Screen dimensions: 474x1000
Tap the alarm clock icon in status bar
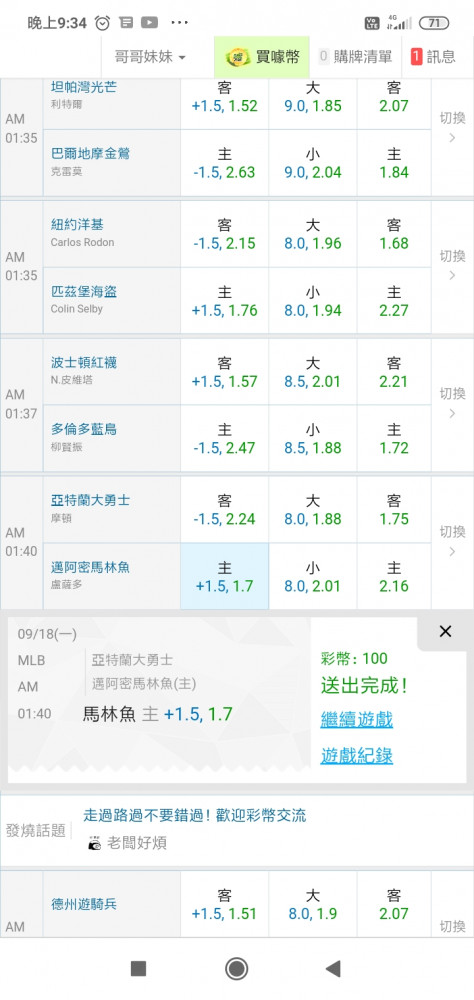pos(102,23)
